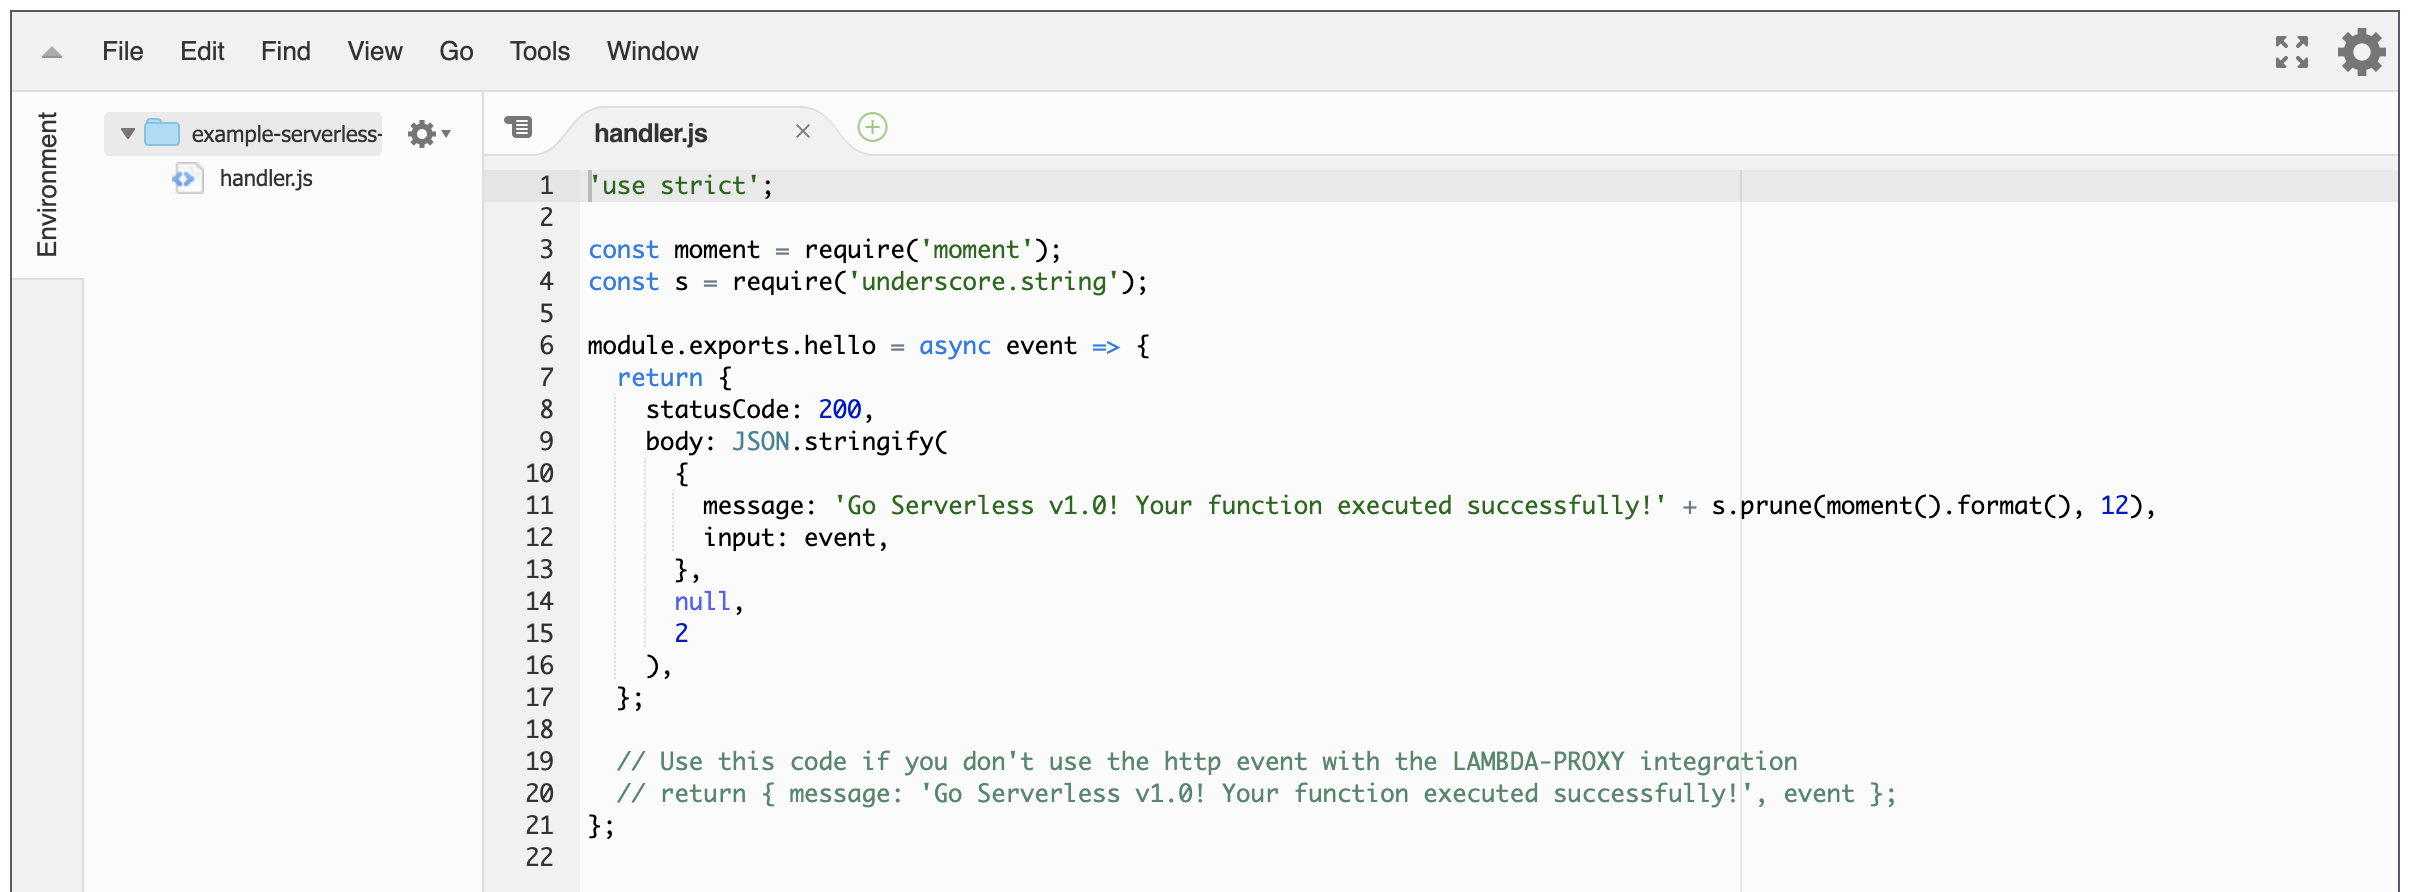Open the tab list pane icon
2420x892 pixels.
pyautogui.click(x=518, y=128)
